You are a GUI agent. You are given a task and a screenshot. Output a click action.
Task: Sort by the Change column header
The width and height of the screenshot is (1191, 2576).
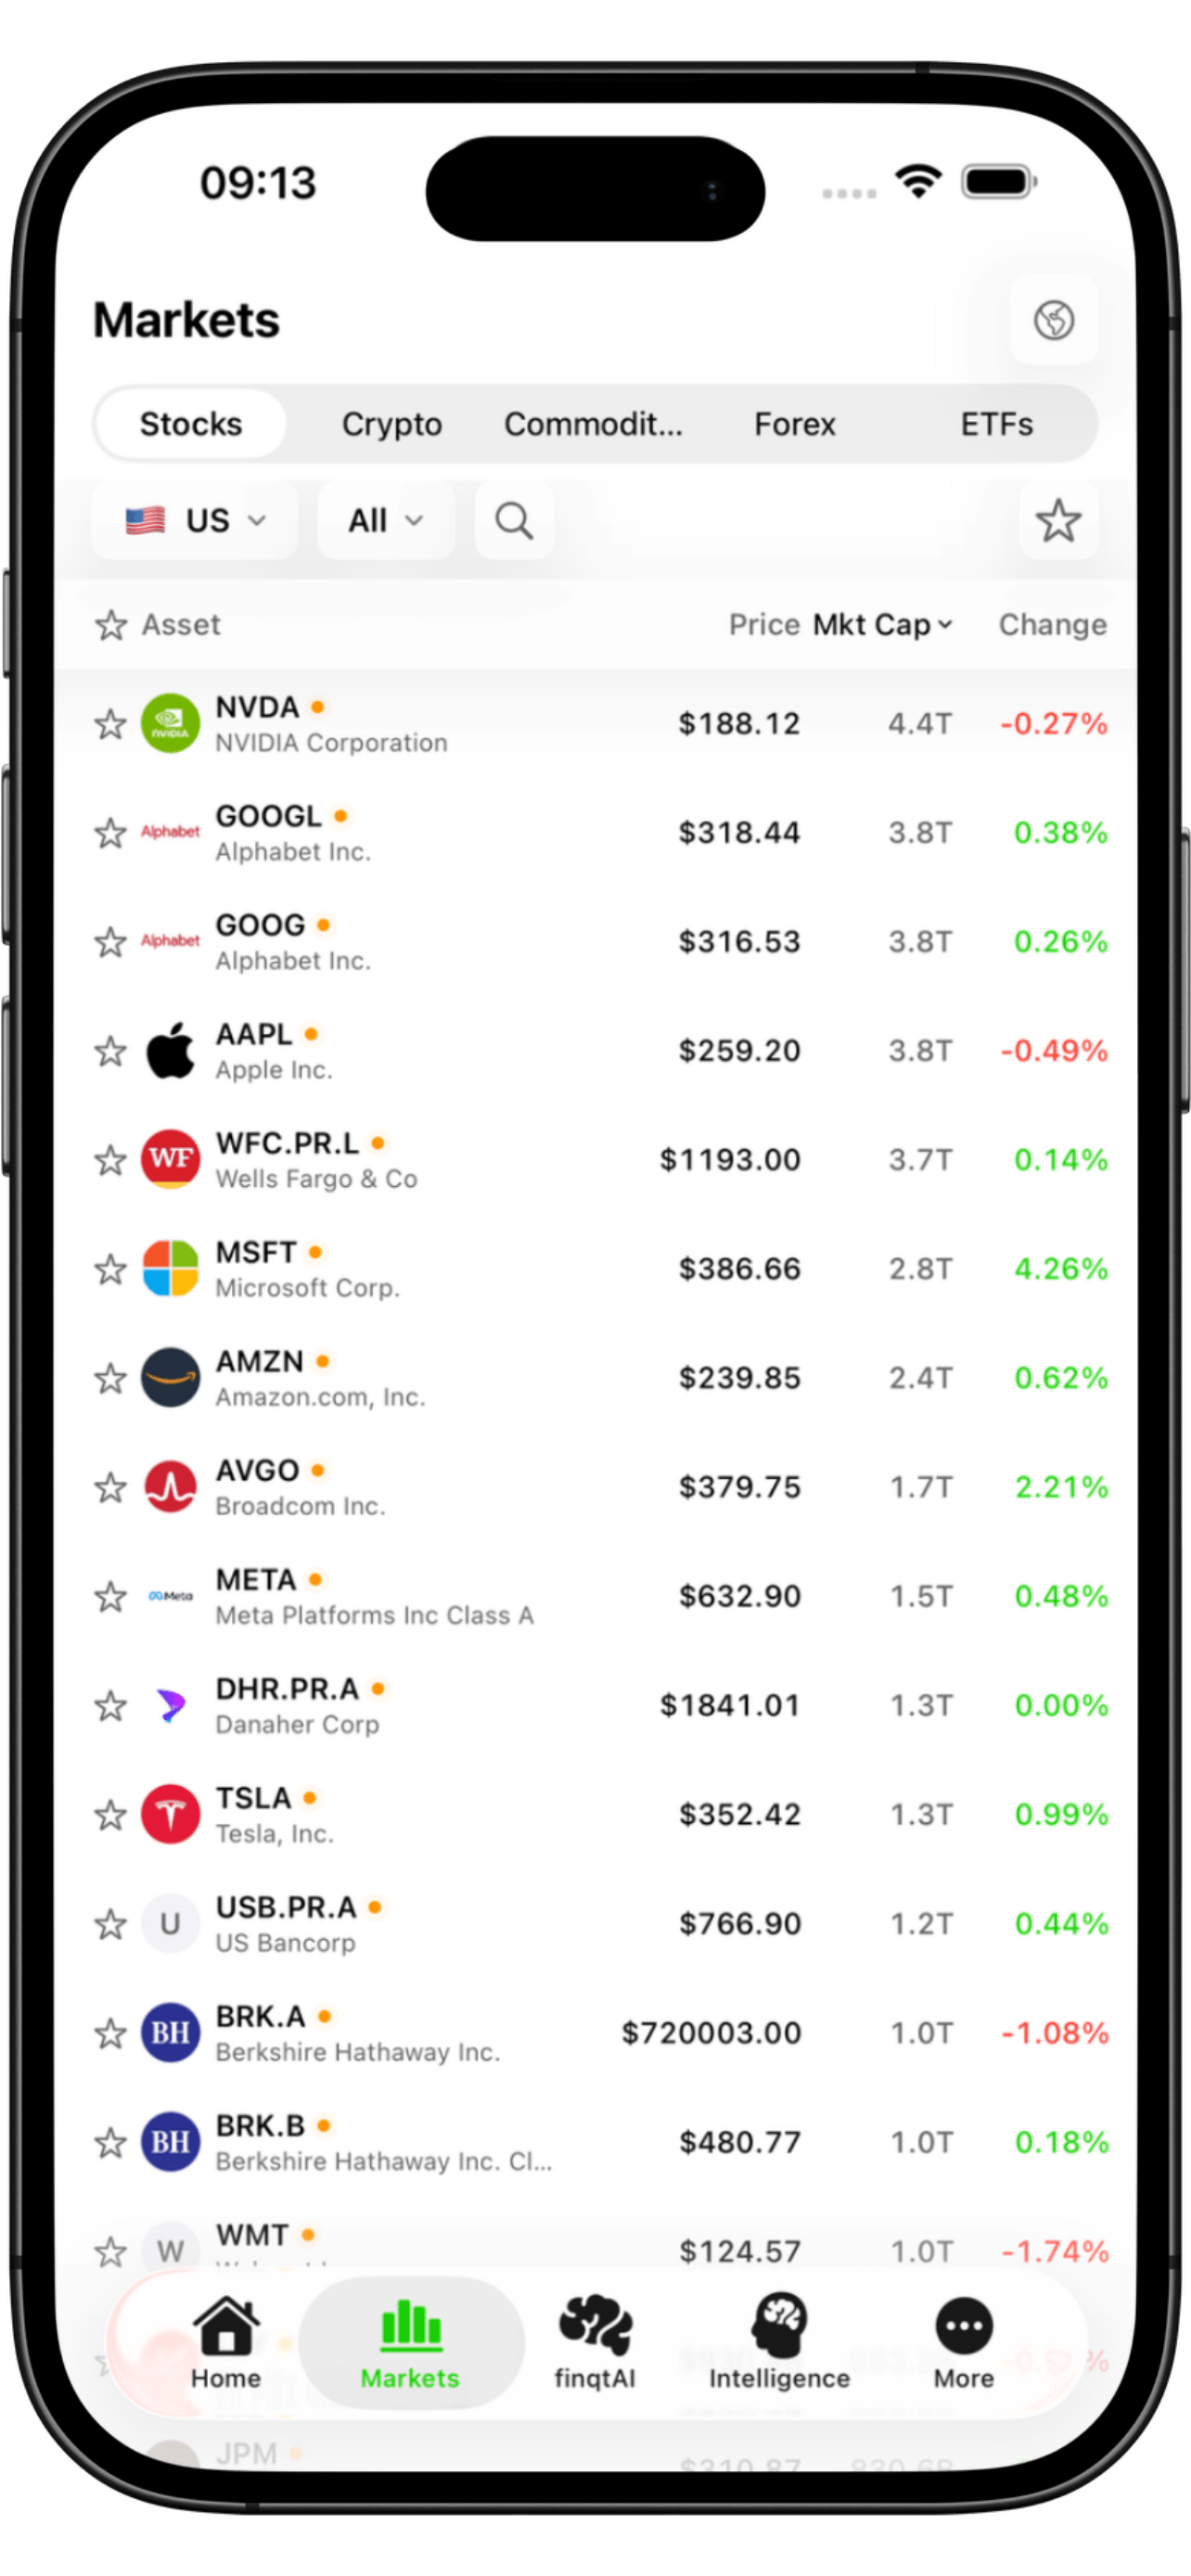[x=1052, y=625]
